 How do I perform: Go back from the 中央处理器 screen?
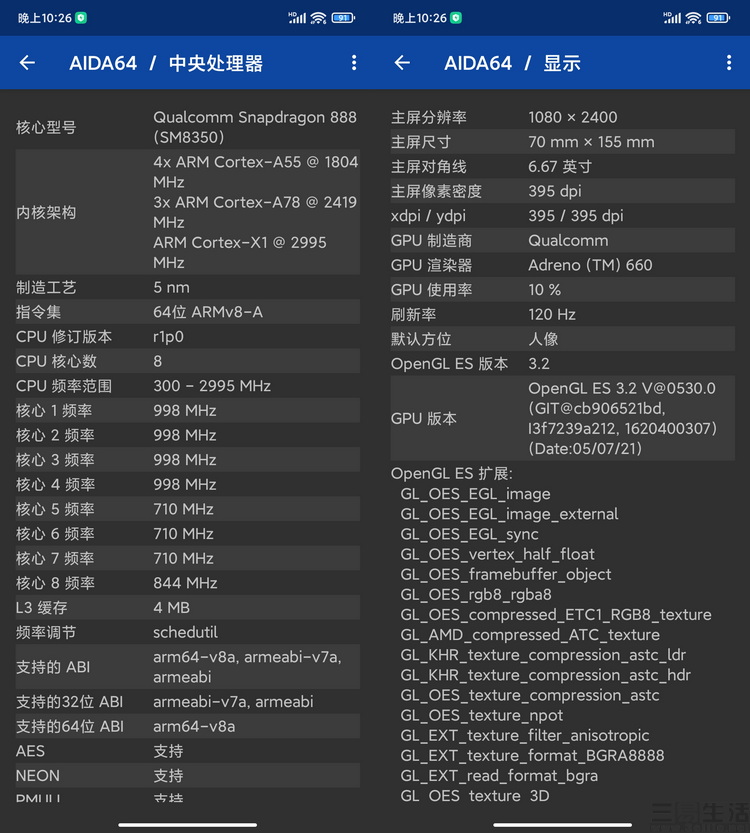pyautogui.click(x=27, y=63)
